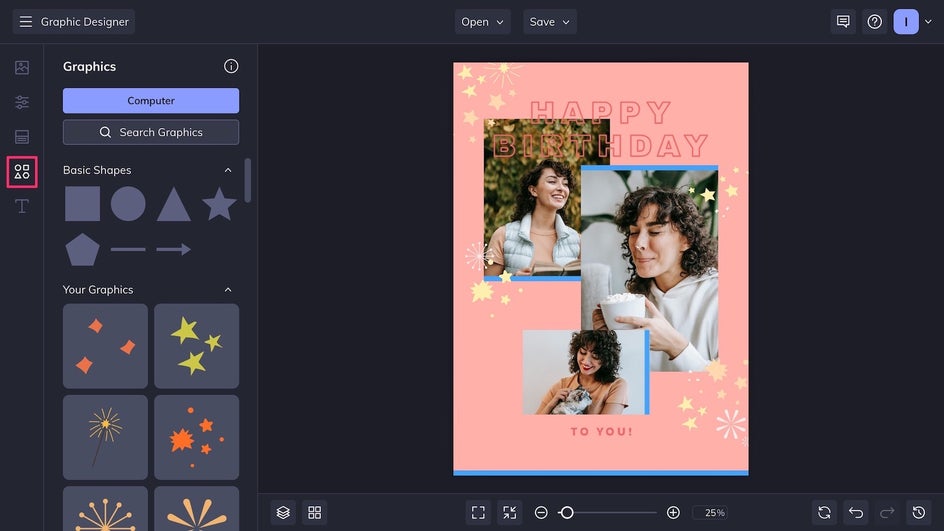Click the shrink to fit icon
The image size is (944, 531).
509,512
